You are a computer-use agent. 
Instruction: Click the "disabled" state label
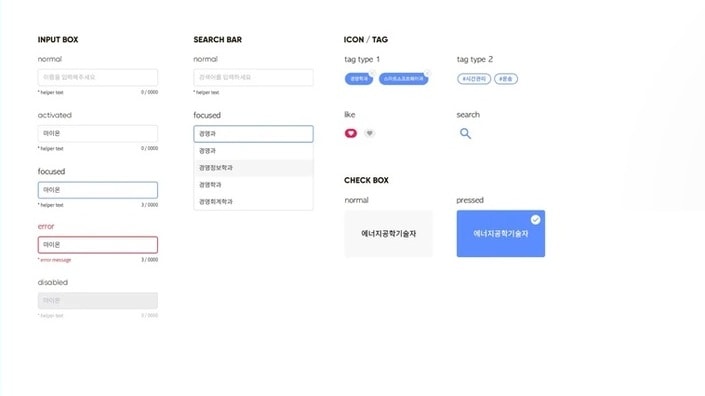[x=53, y=282]
